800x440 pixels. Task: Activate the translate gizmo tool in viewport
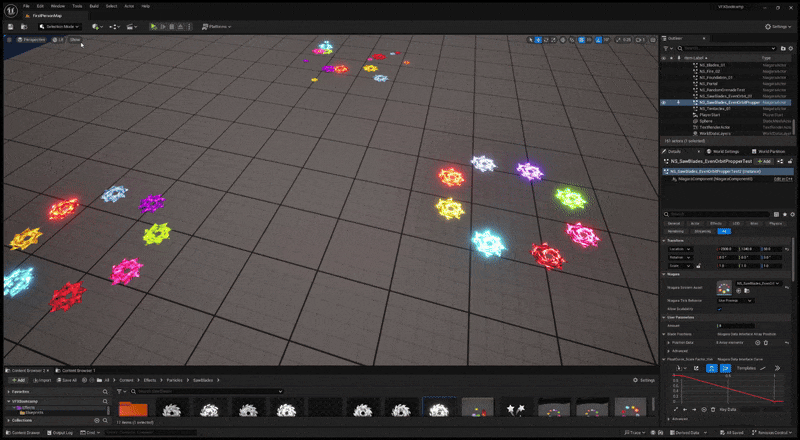(x=538, y=40)
